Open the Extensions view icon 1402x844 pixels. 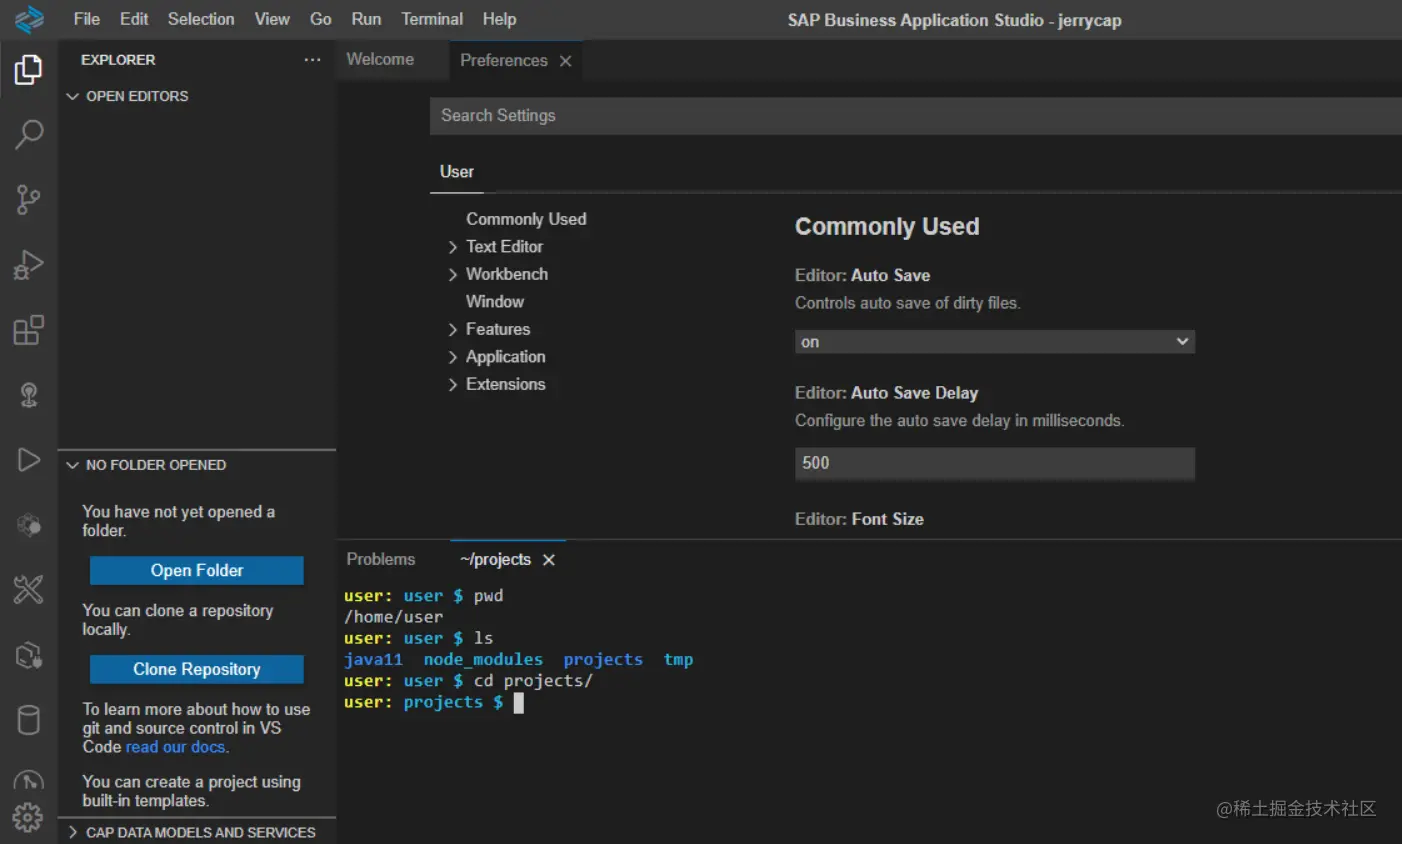point(28,330)
